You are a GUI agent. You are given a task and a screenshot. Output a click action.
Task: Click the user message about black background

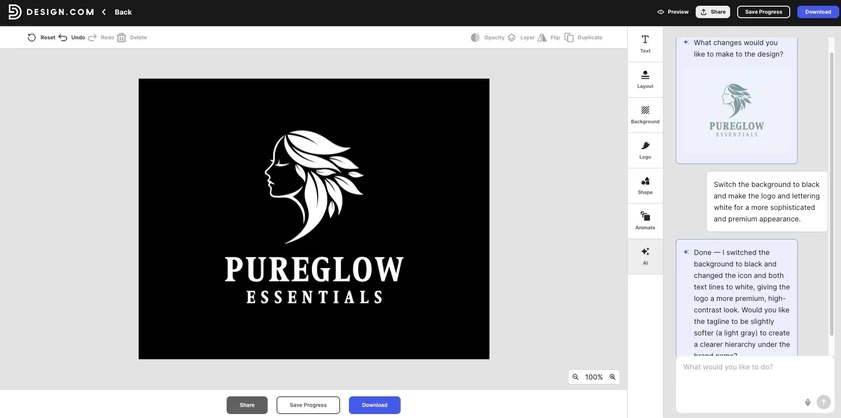tap(767, 202)
